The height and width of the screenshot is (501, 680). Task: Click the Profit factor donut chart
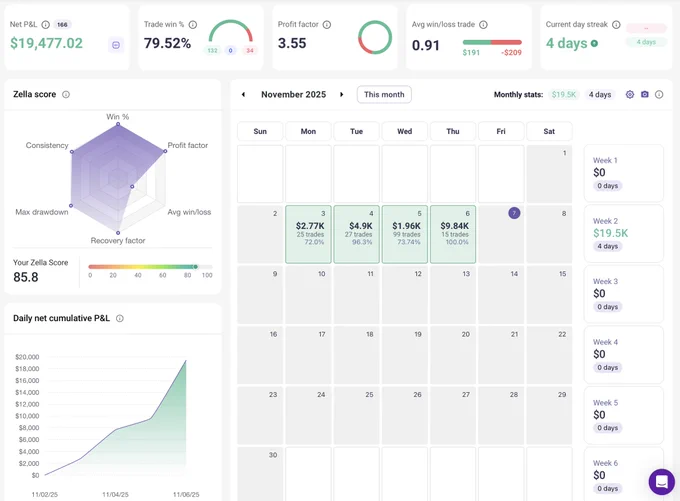375,37
